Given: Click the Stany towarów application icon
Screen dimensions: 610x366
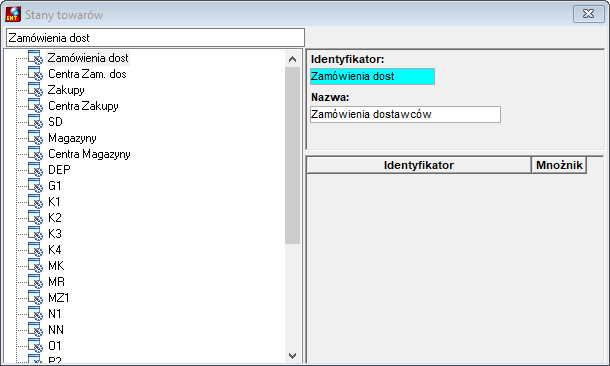Looking at the screenshot, I should click(x=13, y=14).
